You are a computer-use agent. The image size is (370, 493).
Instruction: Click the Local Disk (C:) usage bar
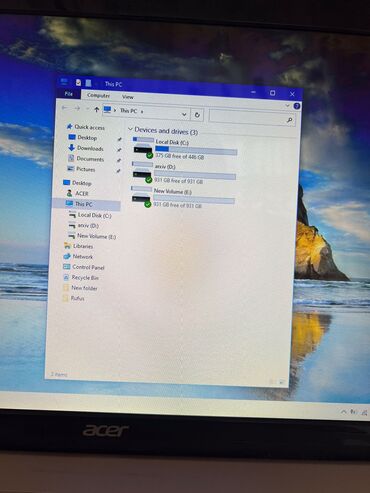[196, 151]
